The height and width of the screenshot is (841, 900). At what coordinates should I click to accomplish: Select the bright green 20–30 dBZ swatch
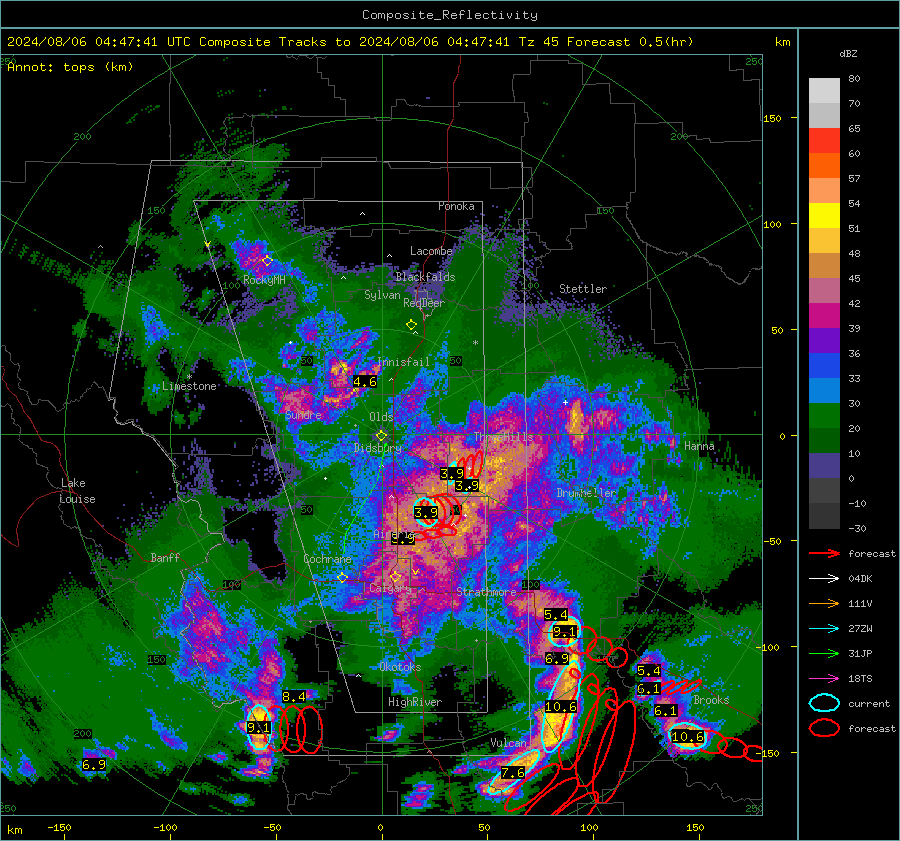tap(824, 416)
